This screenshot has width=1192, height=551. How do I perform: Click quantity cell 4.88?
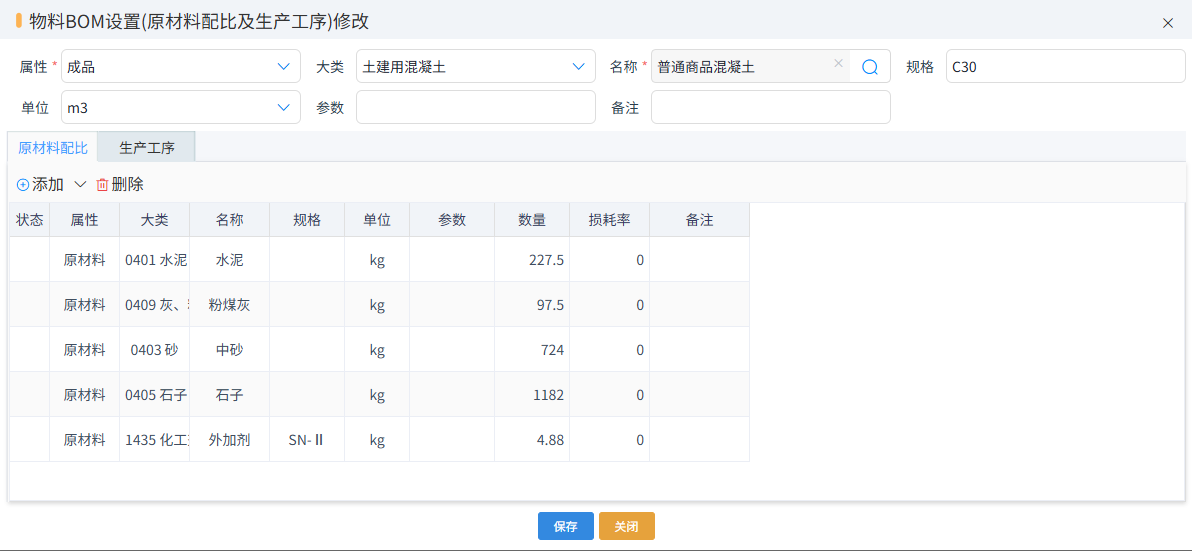tap(532, 439)
